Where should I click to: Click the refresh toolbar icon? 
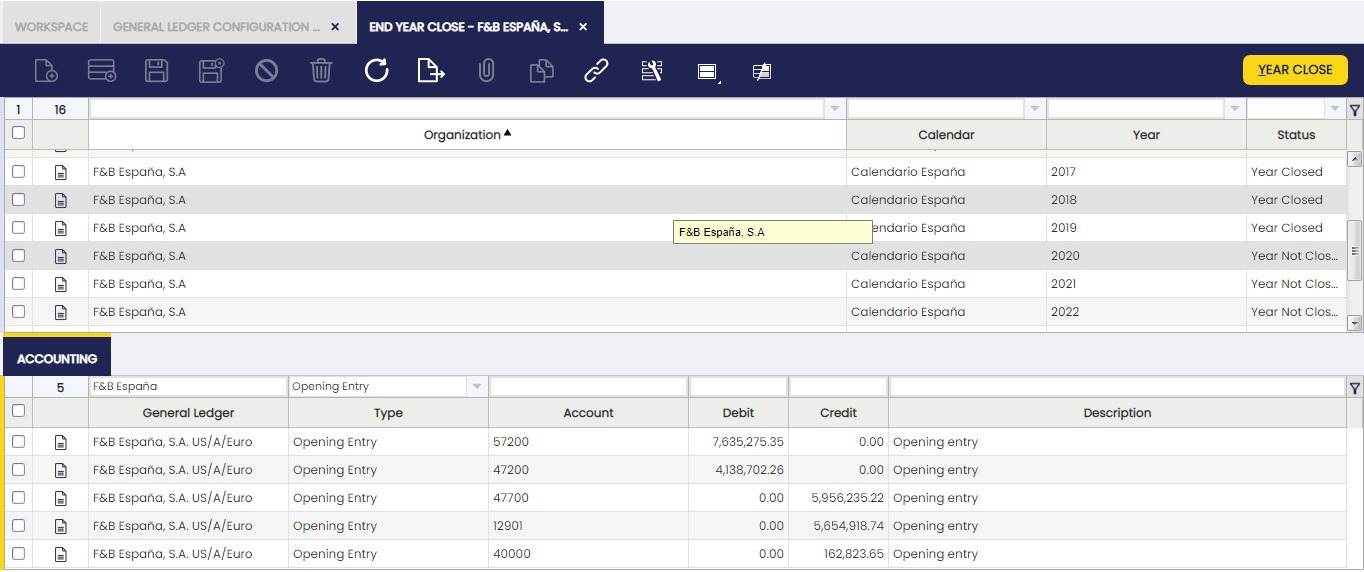click(x=376, y=70)
